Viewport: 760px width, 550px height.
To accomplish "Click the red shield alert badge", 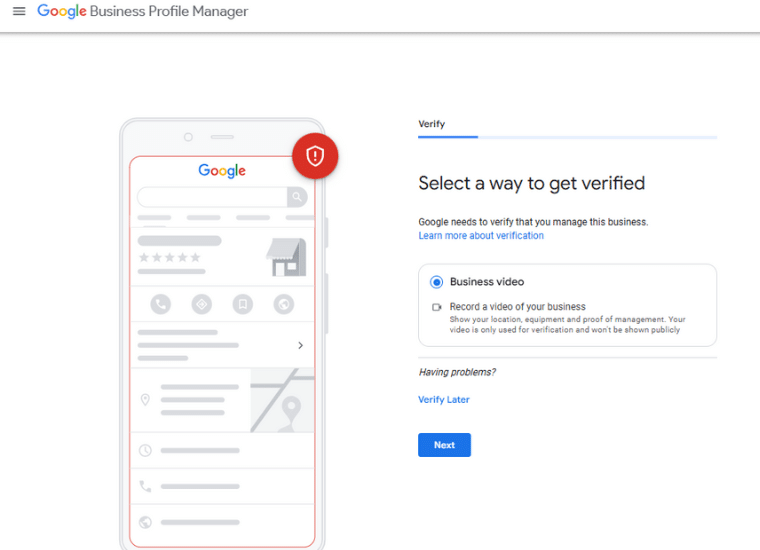I will click(315, 156).
